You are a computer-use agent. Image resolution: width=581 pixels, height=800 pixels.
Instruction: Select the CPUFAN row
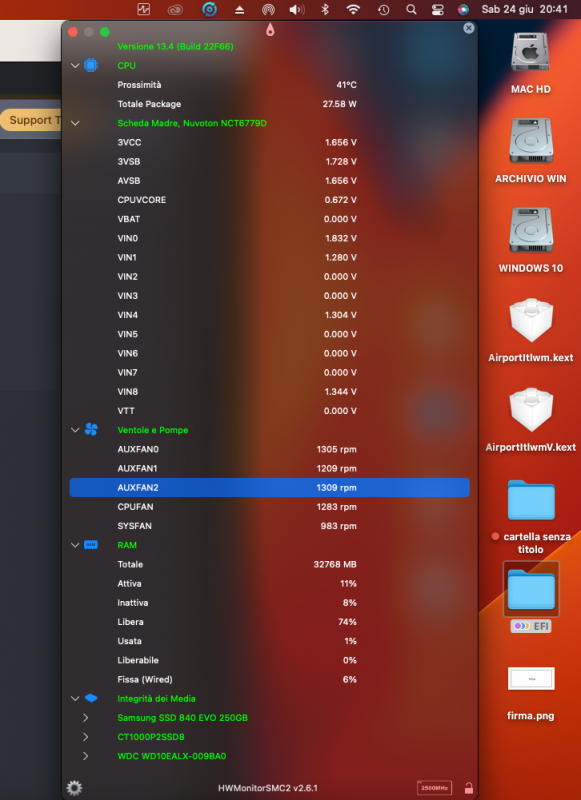pyautogui.click(x=269, y=507)
